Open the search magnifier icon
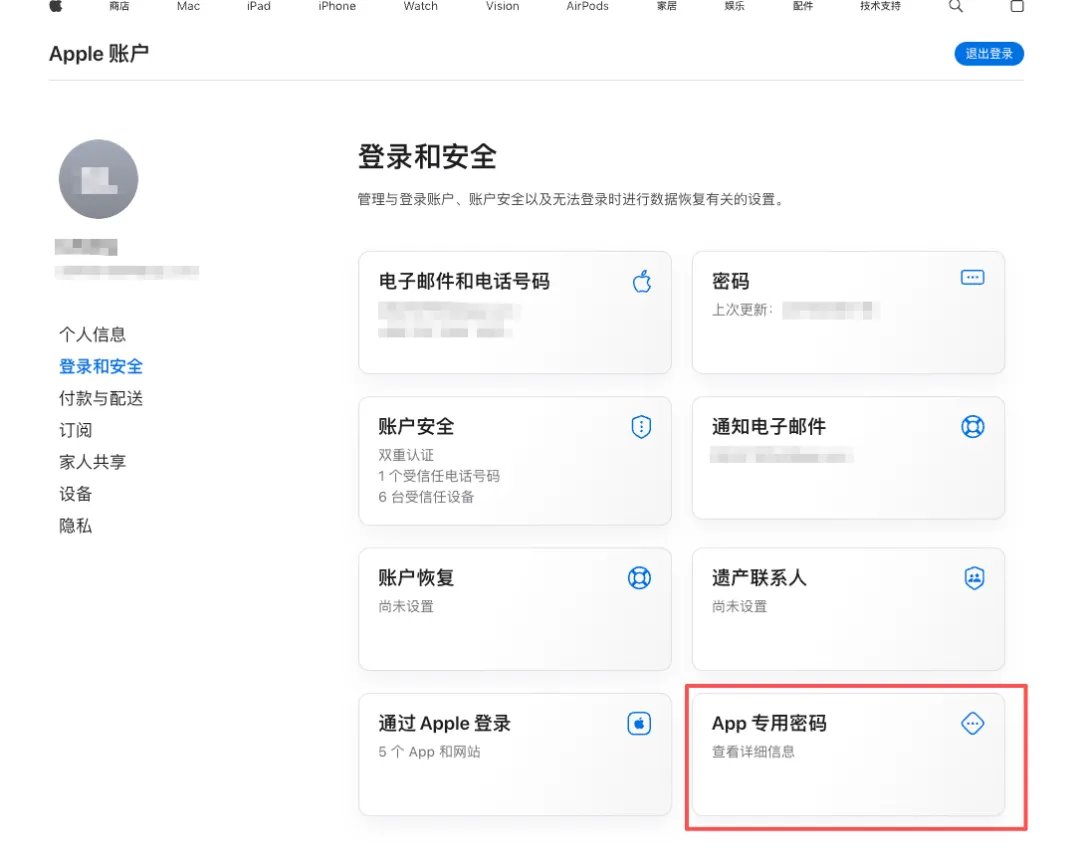This screenshot has height=866, width=1080. [x=955, y=6]
